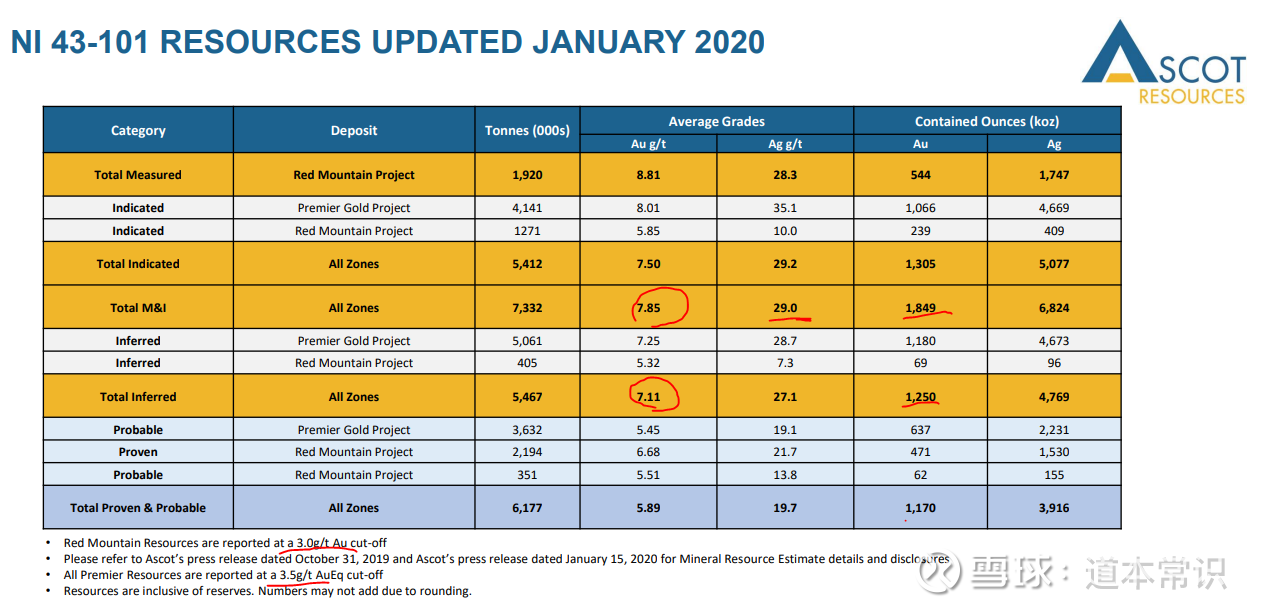Screen dimensions: 1264x612
Task: Click the 5,412 tonnes value
Action: tap(527, 264)
